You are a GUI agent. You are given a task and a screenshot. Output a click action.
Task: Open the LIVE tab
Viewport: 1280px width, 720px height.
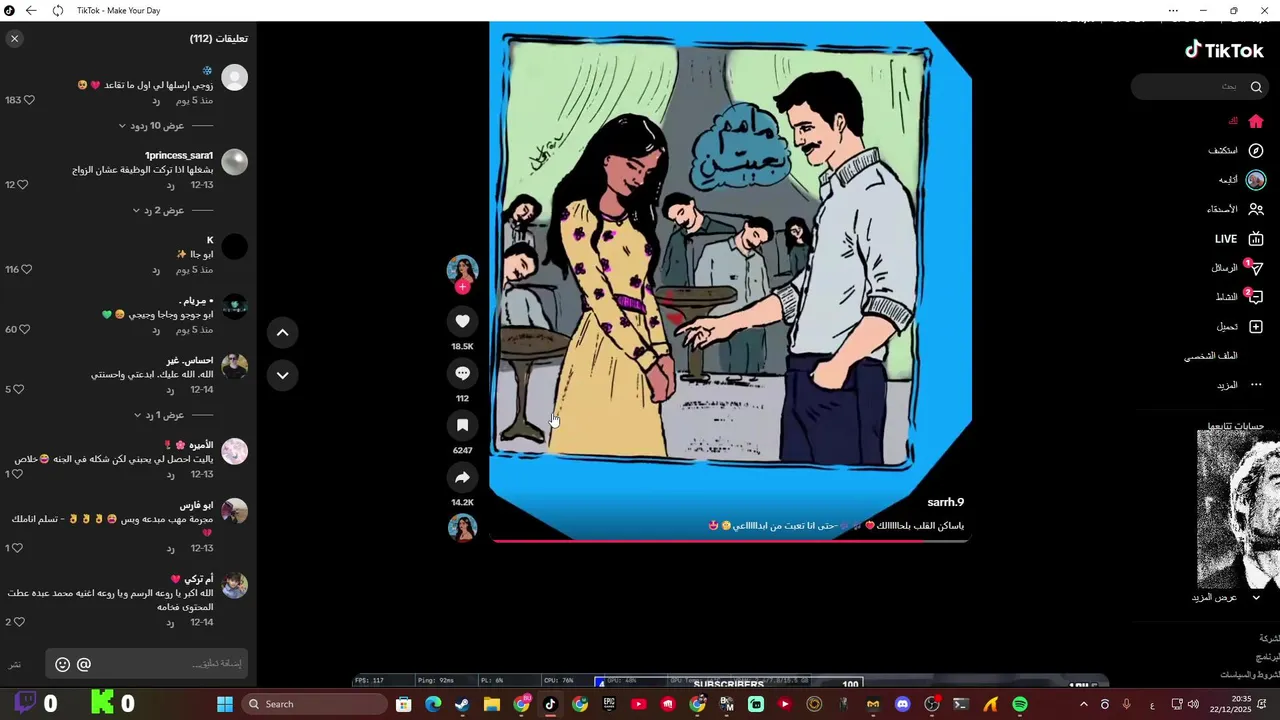coord(1239,239)
